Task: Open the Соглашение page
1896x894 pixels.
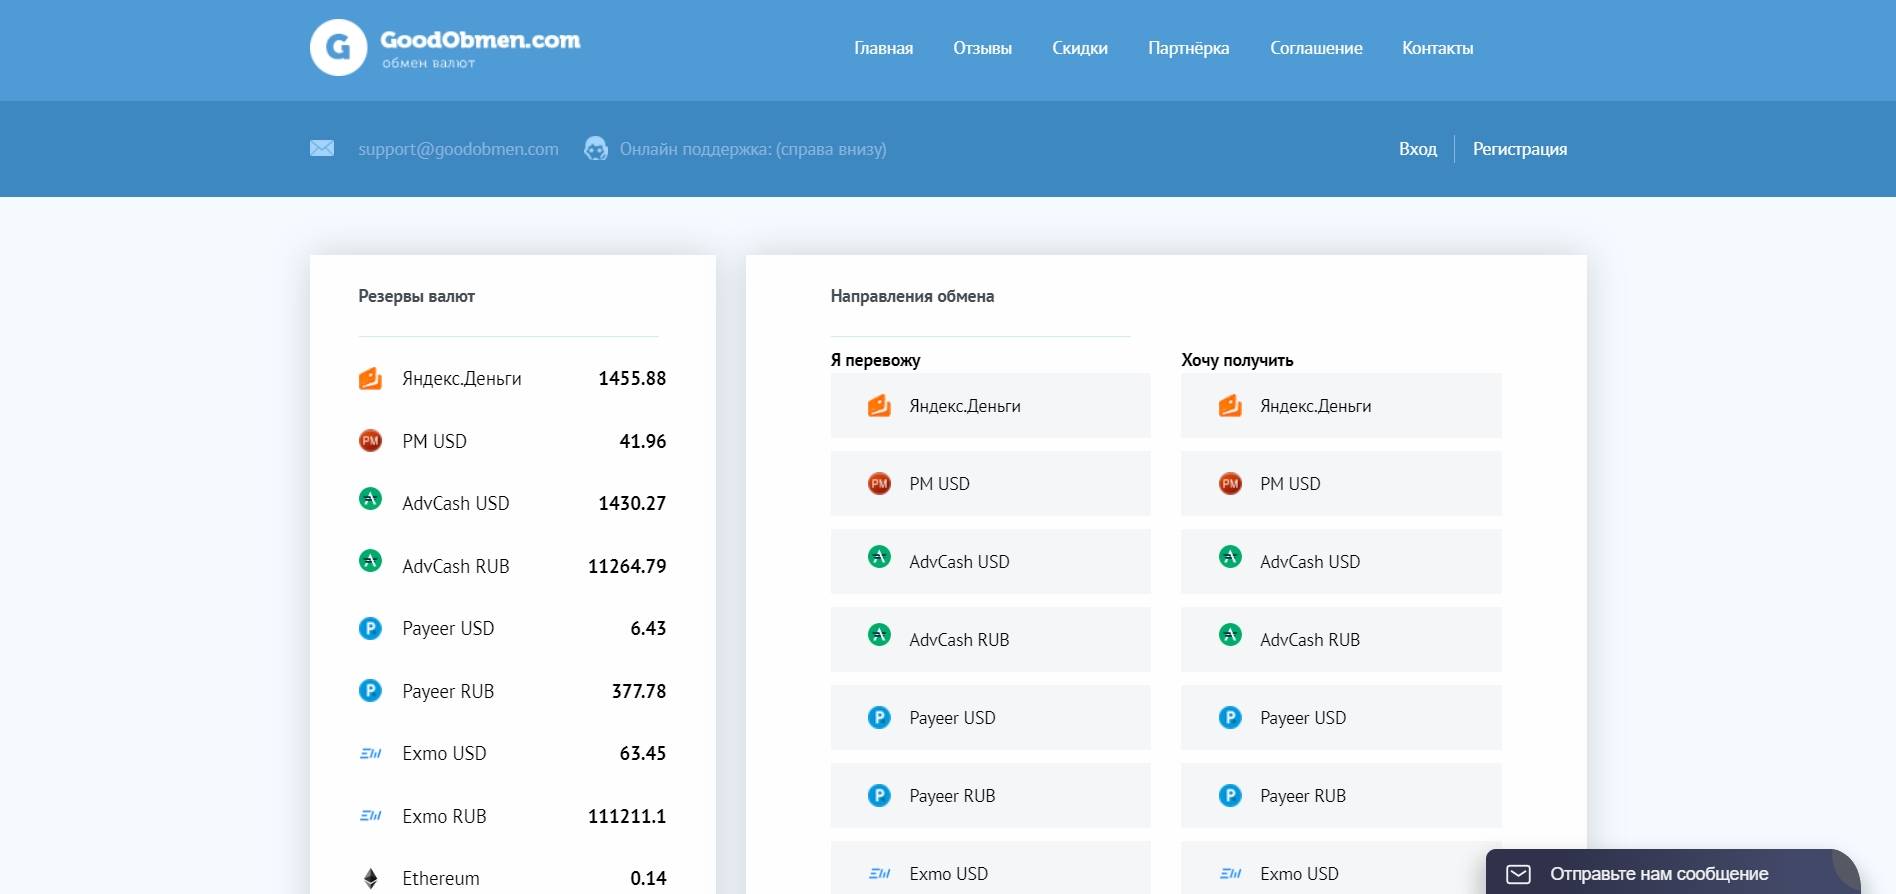Action: 1316,48
